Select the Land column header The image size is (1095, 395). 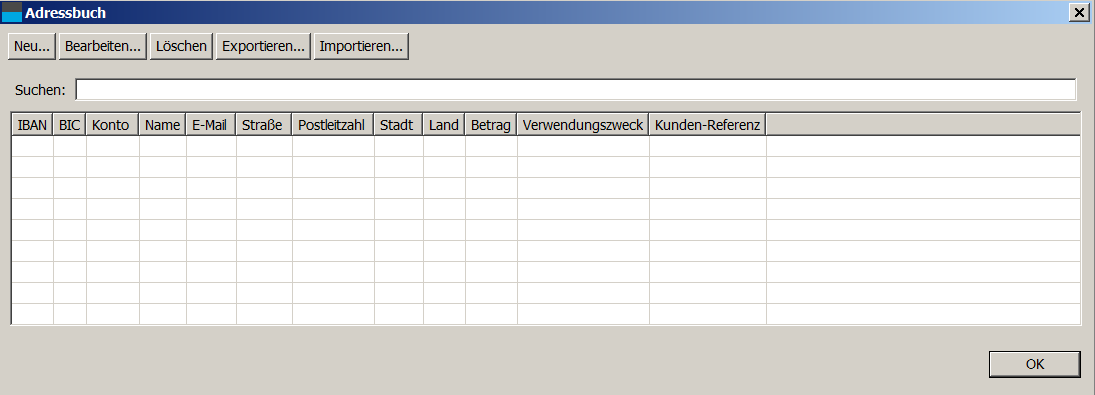[x=444, y=125]
